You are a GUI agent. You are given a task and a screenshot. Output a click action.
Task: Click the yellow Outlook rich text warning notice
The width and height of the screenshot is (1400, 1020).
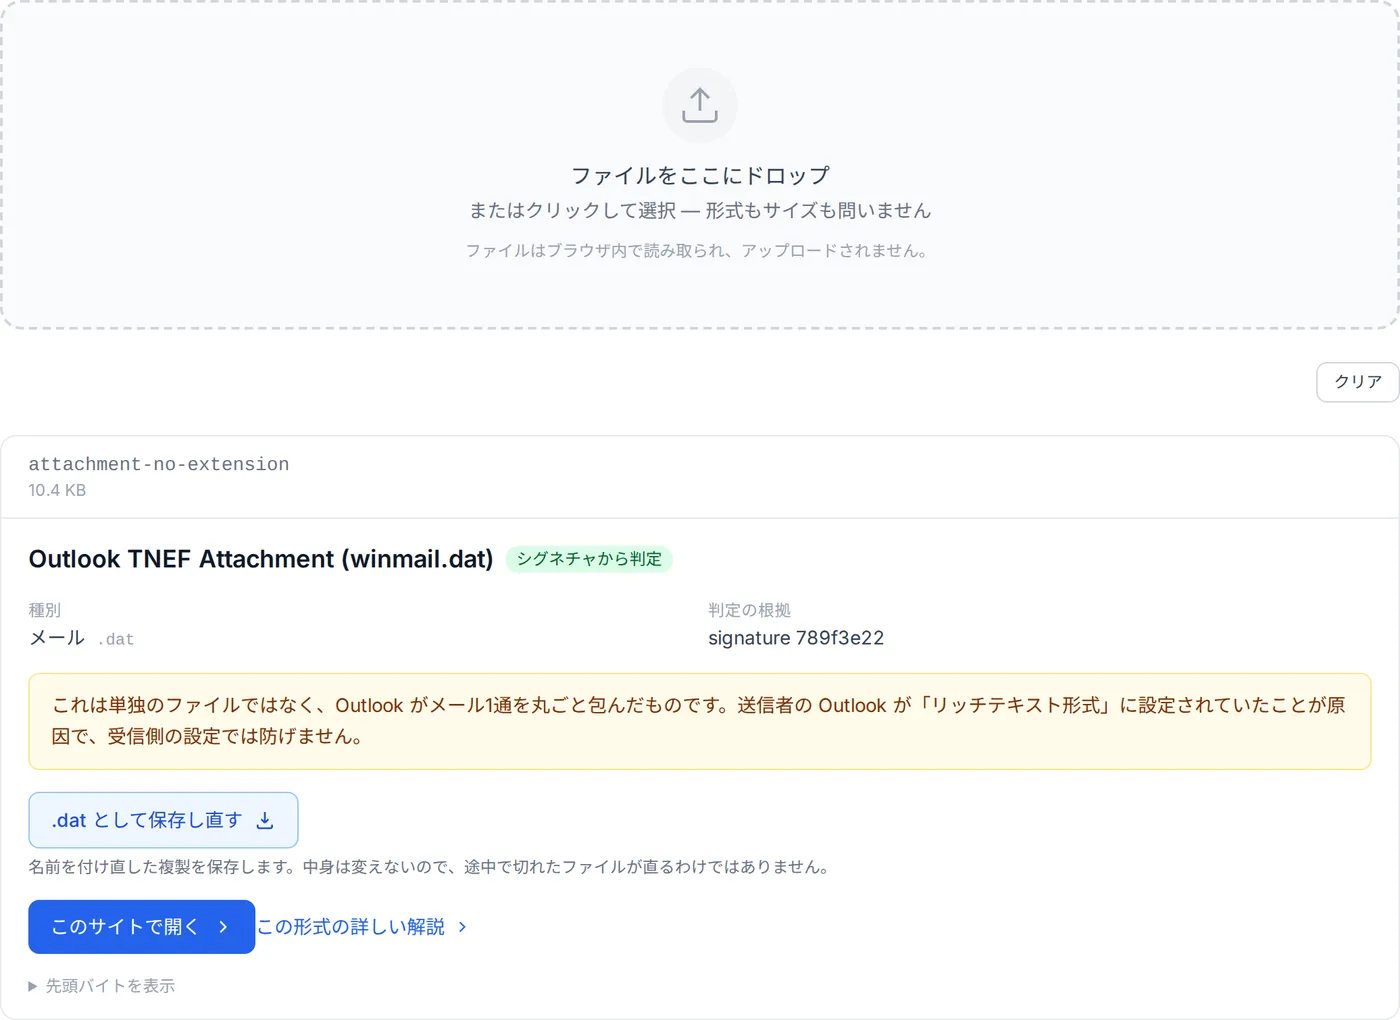[x=700, y=721]
